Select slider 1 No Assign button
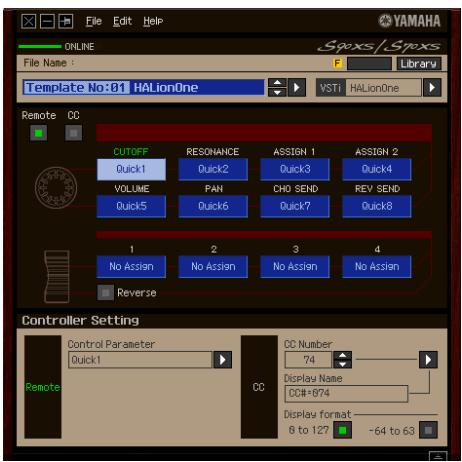 (131, 267)
